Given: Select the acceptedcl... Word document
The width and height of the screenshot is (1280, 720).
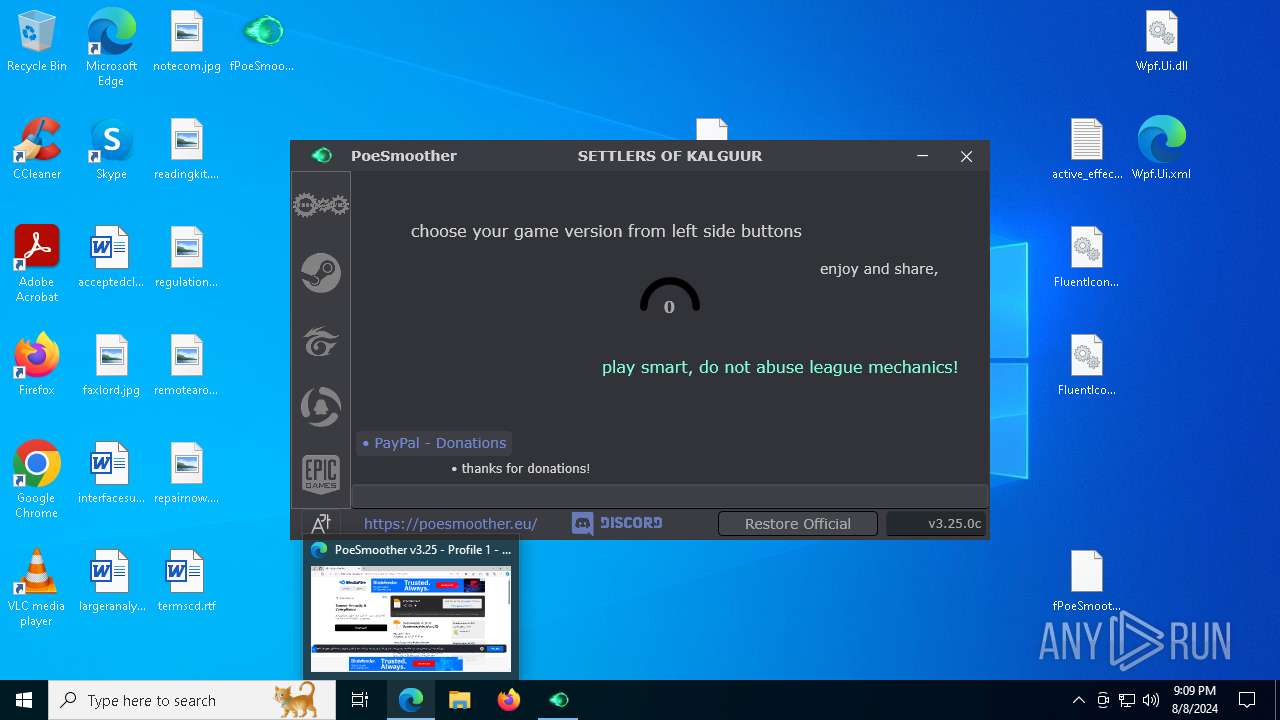Looking at the screenshot, I should pyautogui.click(x=111, y=258).
